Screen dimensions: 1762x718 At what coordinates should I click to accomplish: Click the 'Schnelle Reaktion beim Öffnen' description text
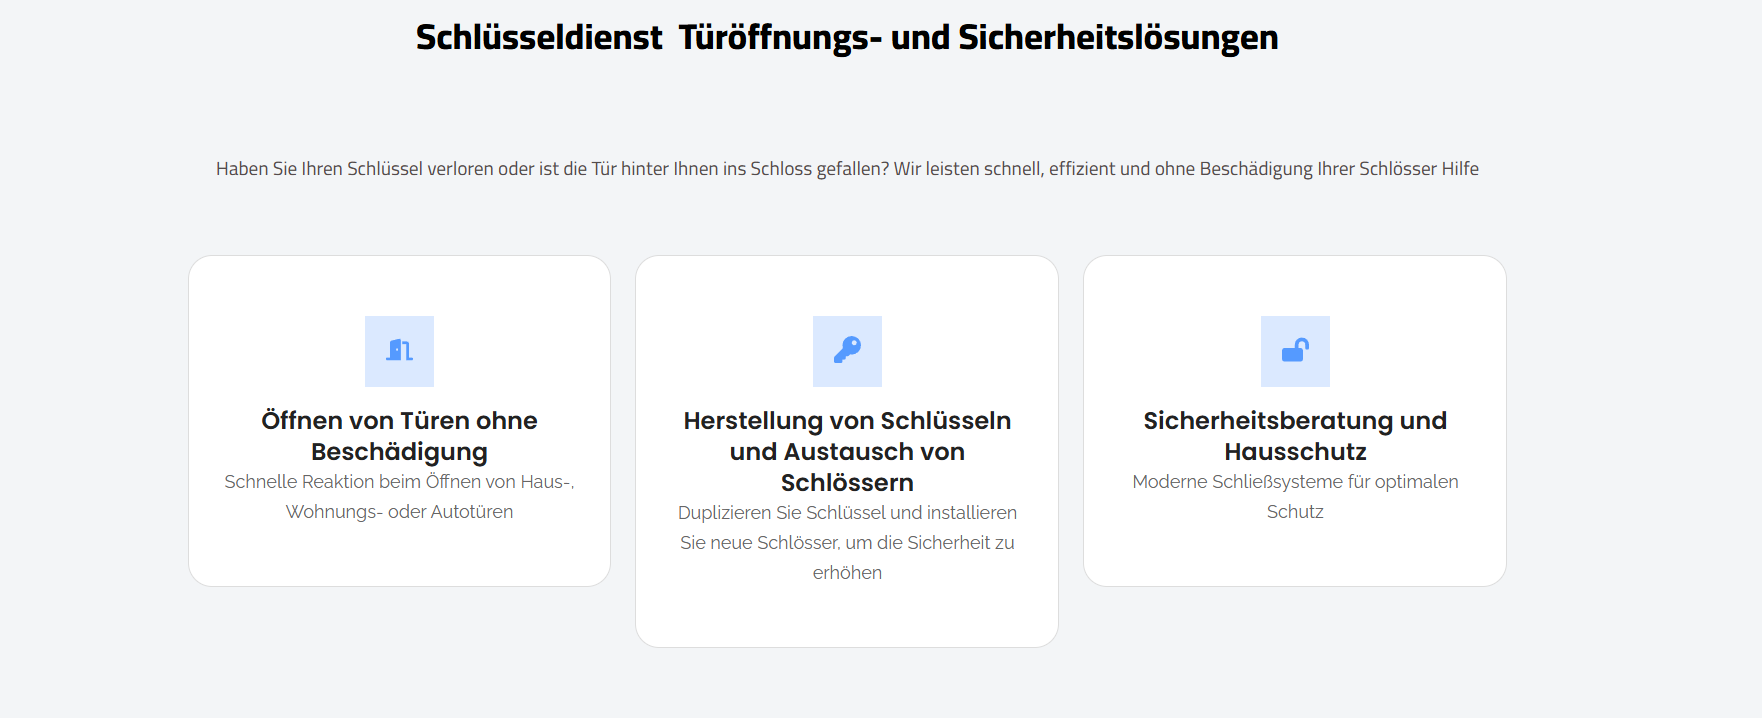click(399, 497)
